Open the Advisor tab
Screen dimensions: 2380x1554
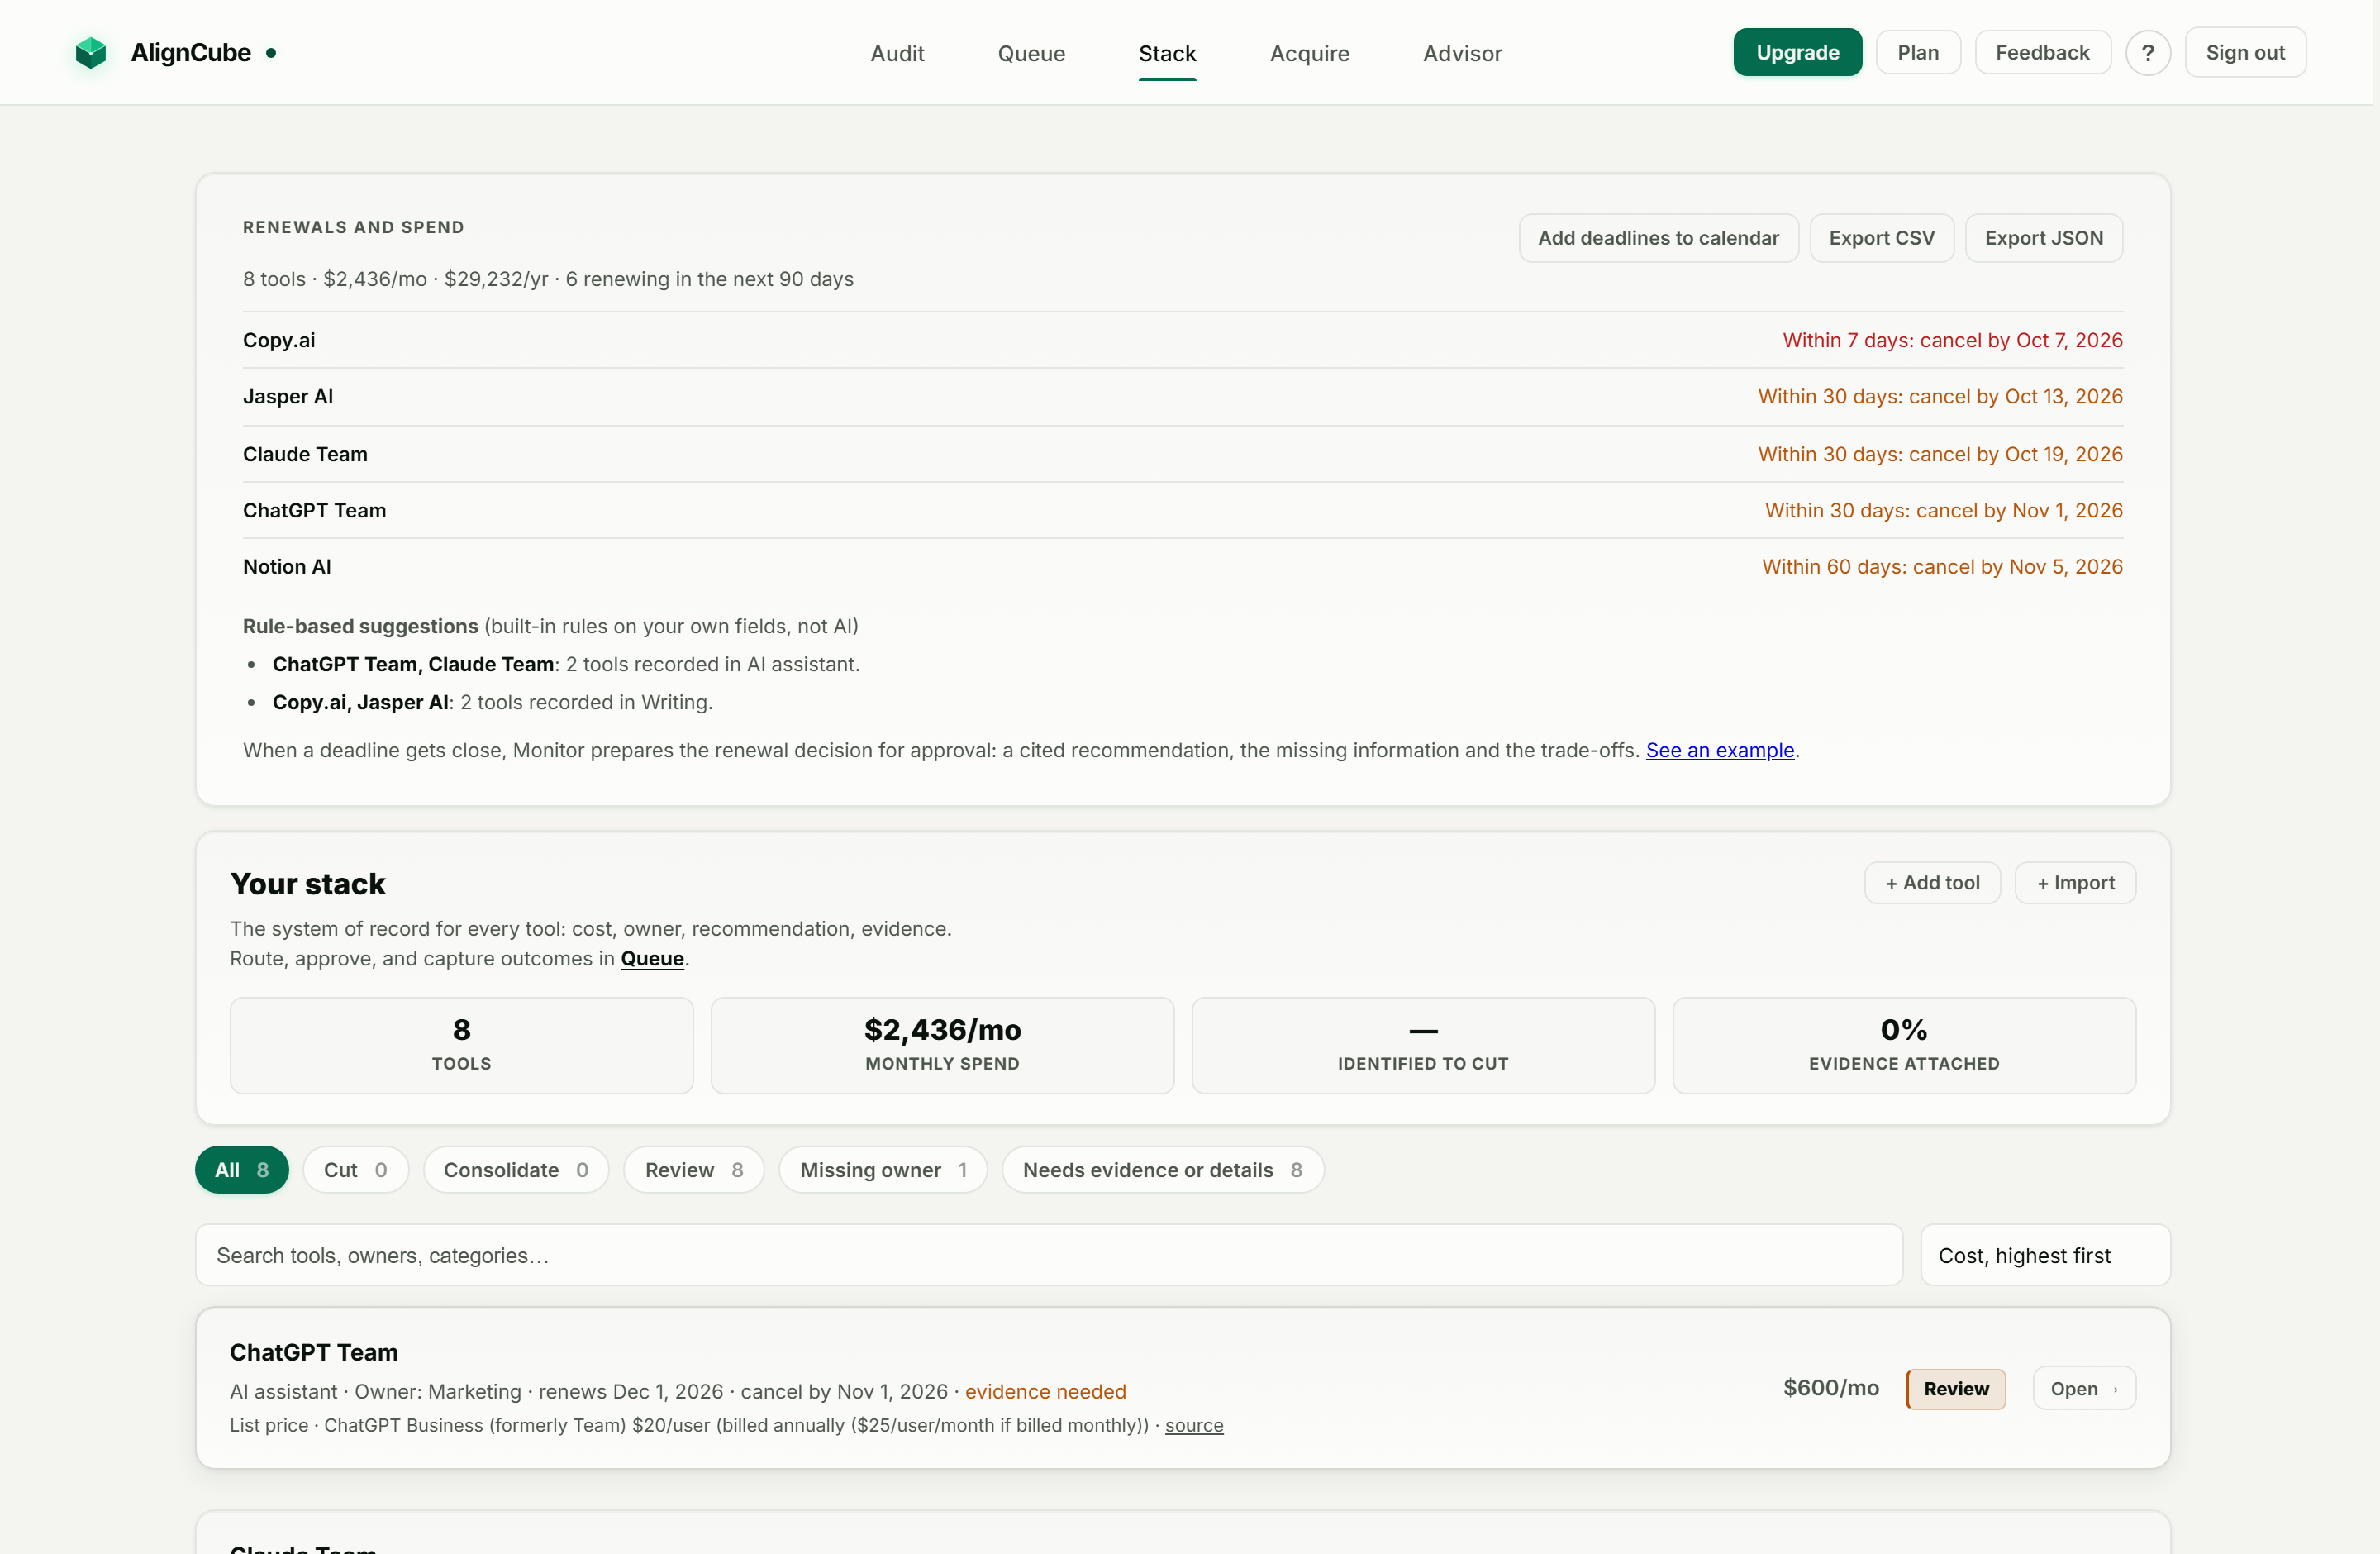click(x=1462, y=53)
